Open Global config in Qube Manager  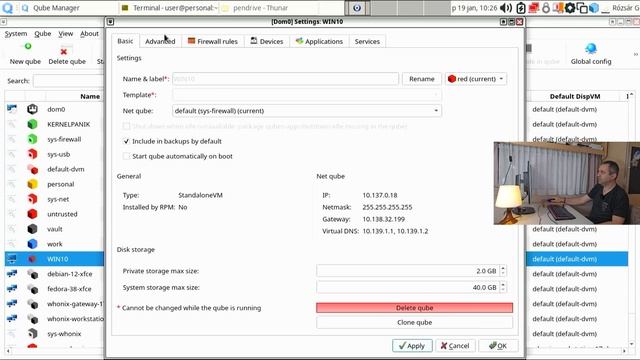click(x=591, y=54)
